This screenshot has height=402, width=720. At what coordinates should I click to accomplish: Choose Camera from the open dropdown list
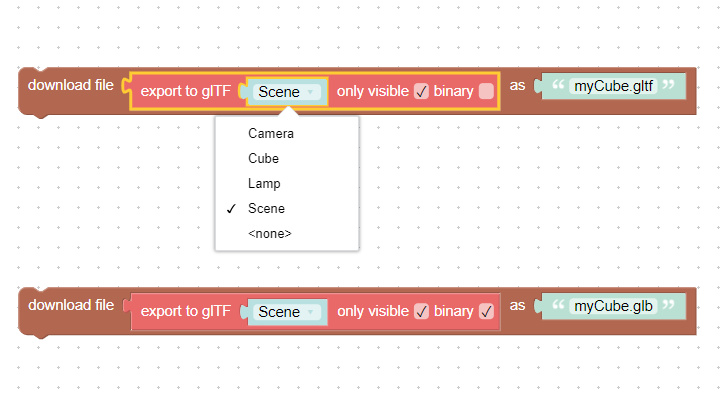point(287,133)
